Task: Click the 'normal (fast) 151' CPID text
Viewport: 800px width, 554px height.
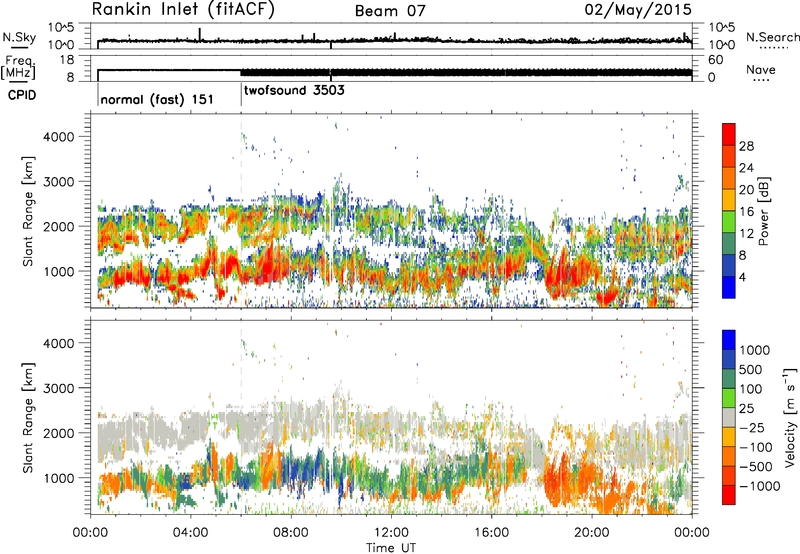Action: click(157, 99)
